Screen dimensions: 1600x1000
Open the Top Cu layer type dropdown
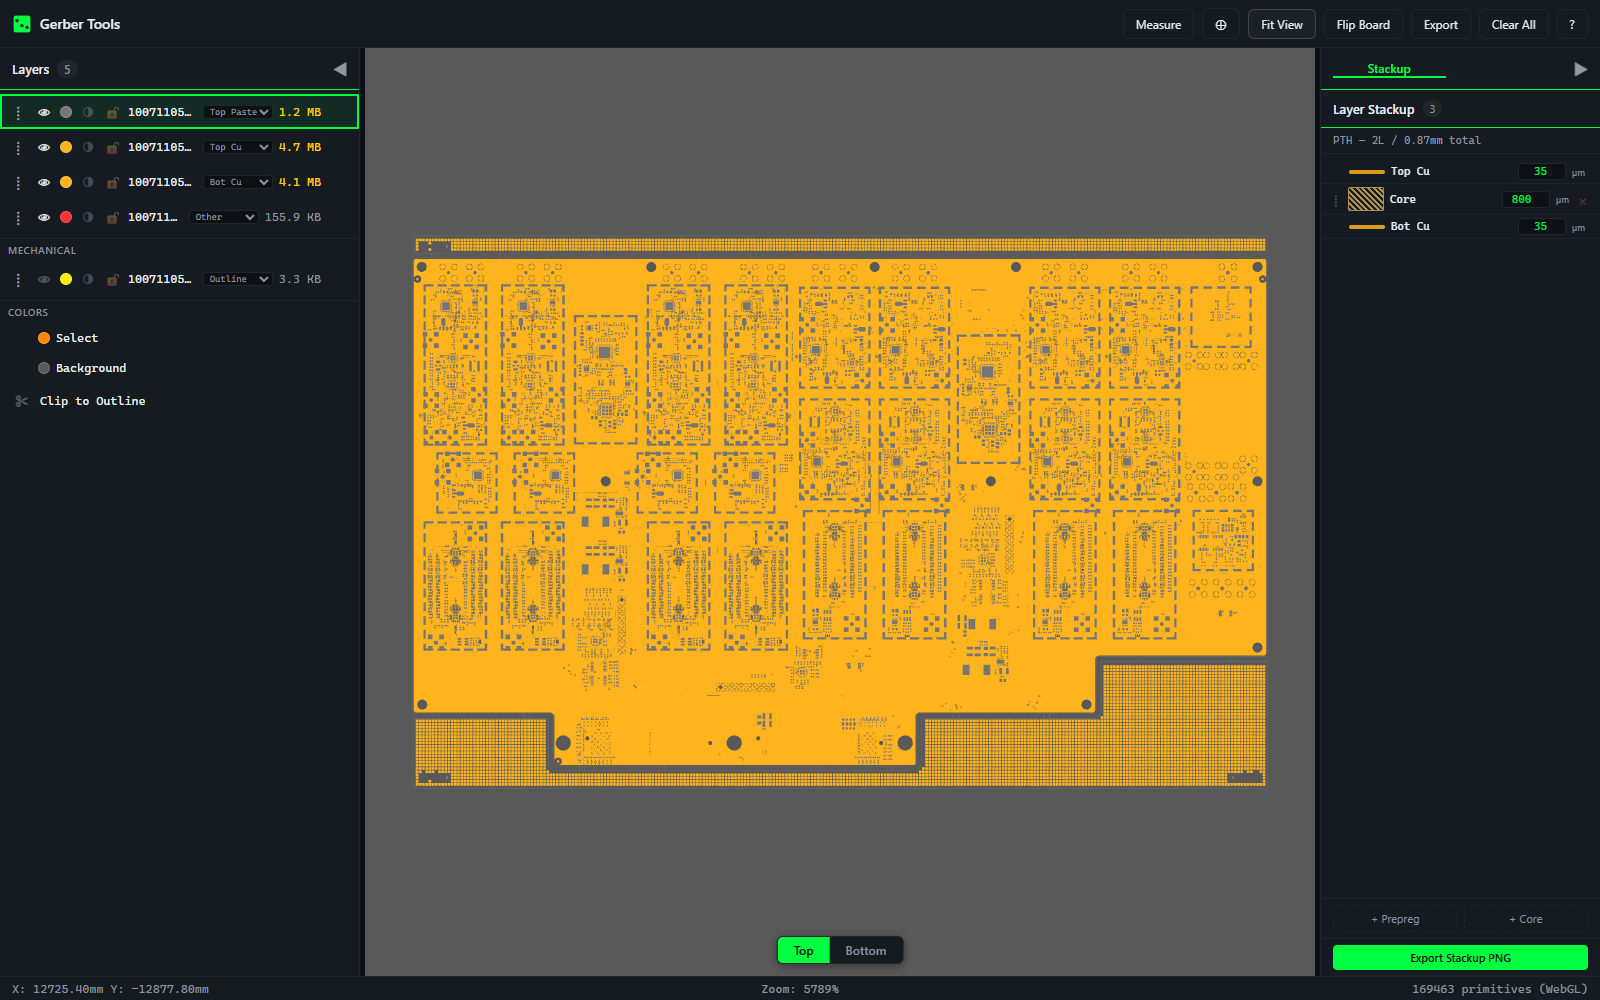pos(237,147)
